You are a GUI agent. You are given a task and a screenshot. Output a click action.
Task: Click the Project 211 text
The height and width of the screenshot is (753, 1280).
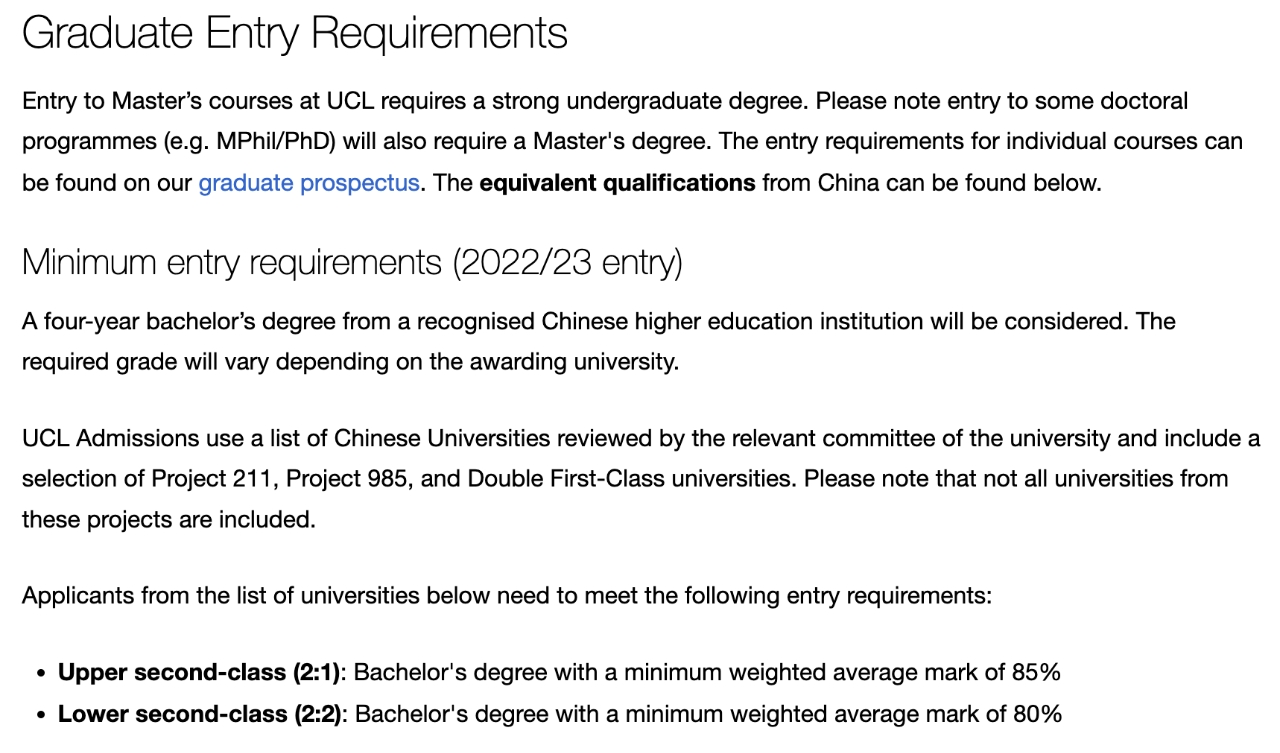[x=212, y=479]
